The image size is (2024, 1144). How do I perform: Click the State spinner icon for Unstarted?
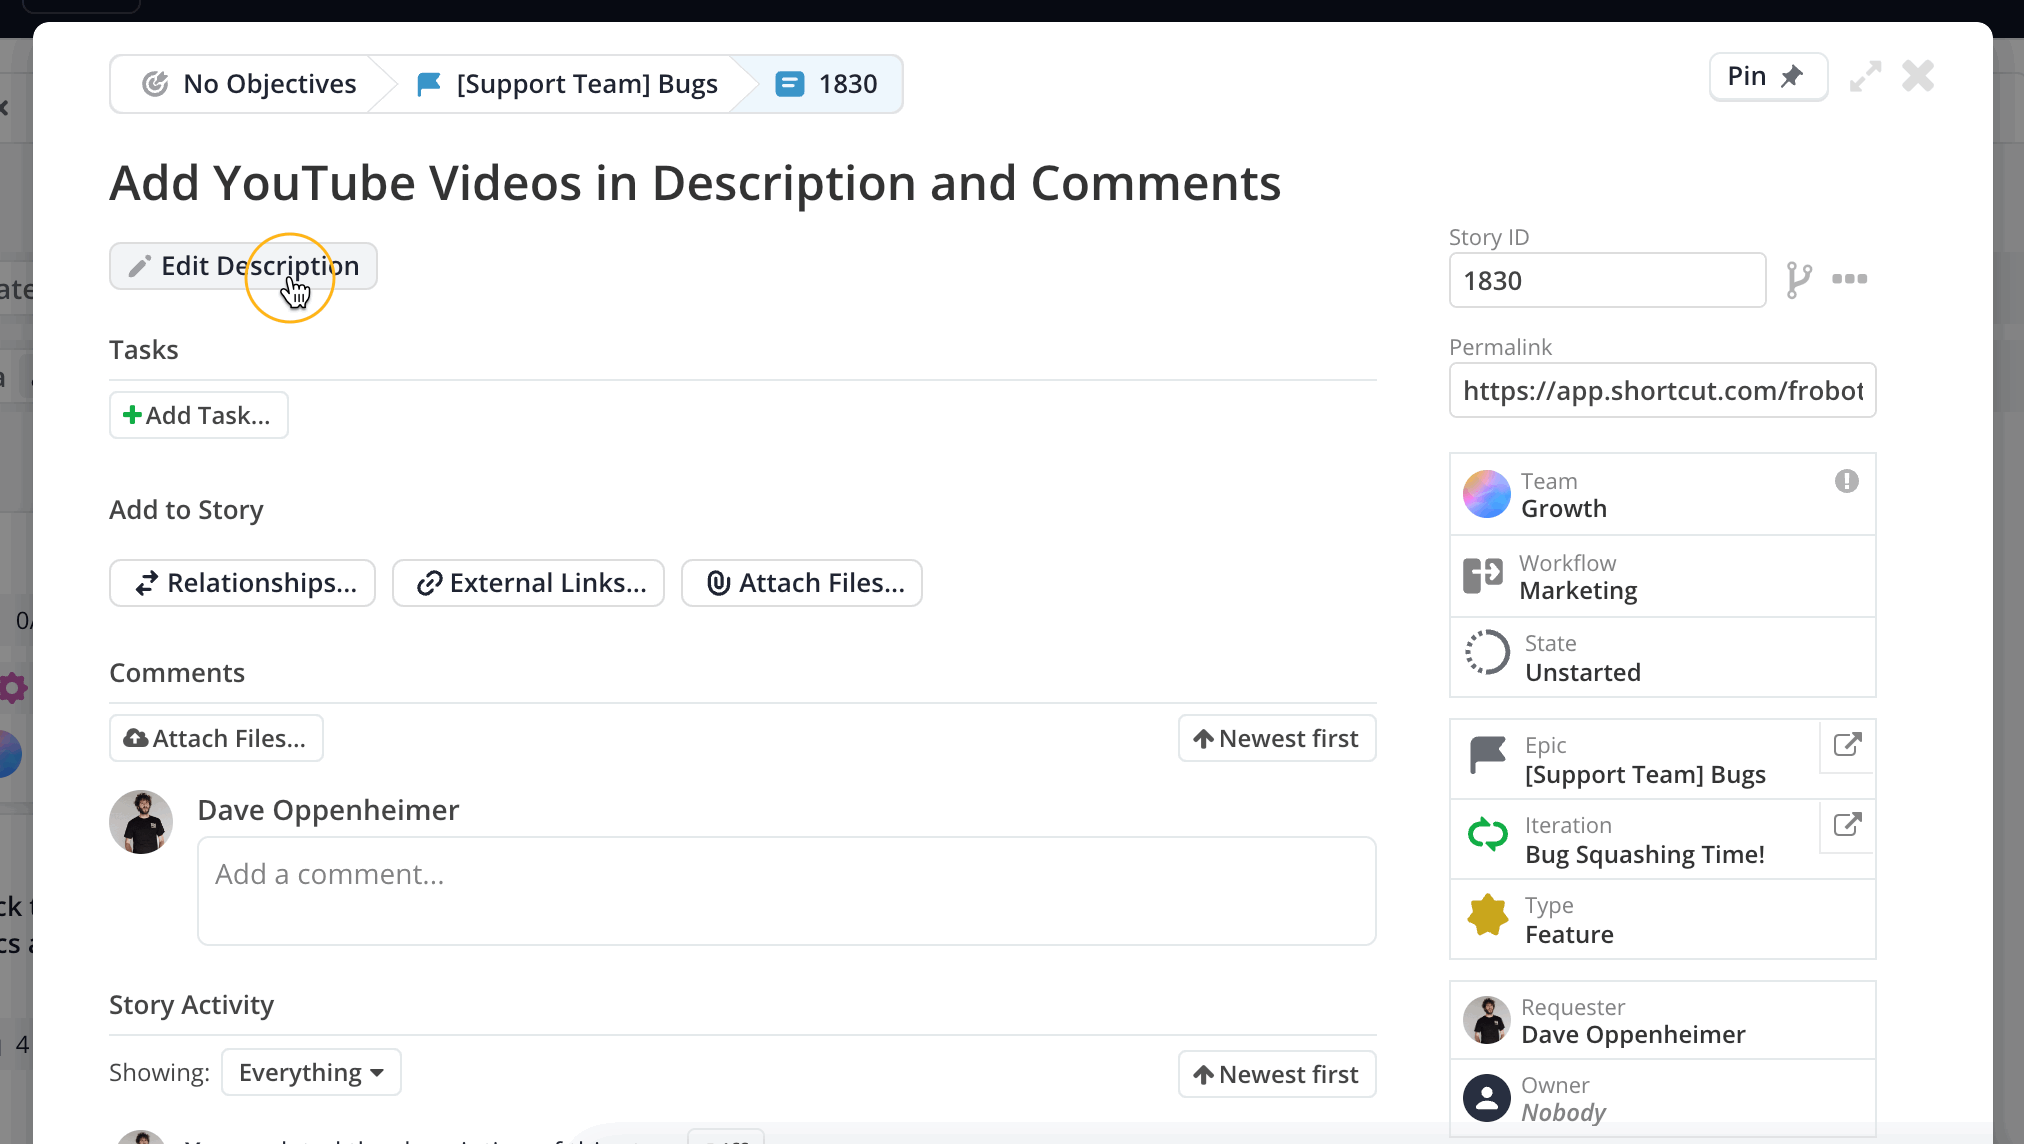coord(1486,652)
